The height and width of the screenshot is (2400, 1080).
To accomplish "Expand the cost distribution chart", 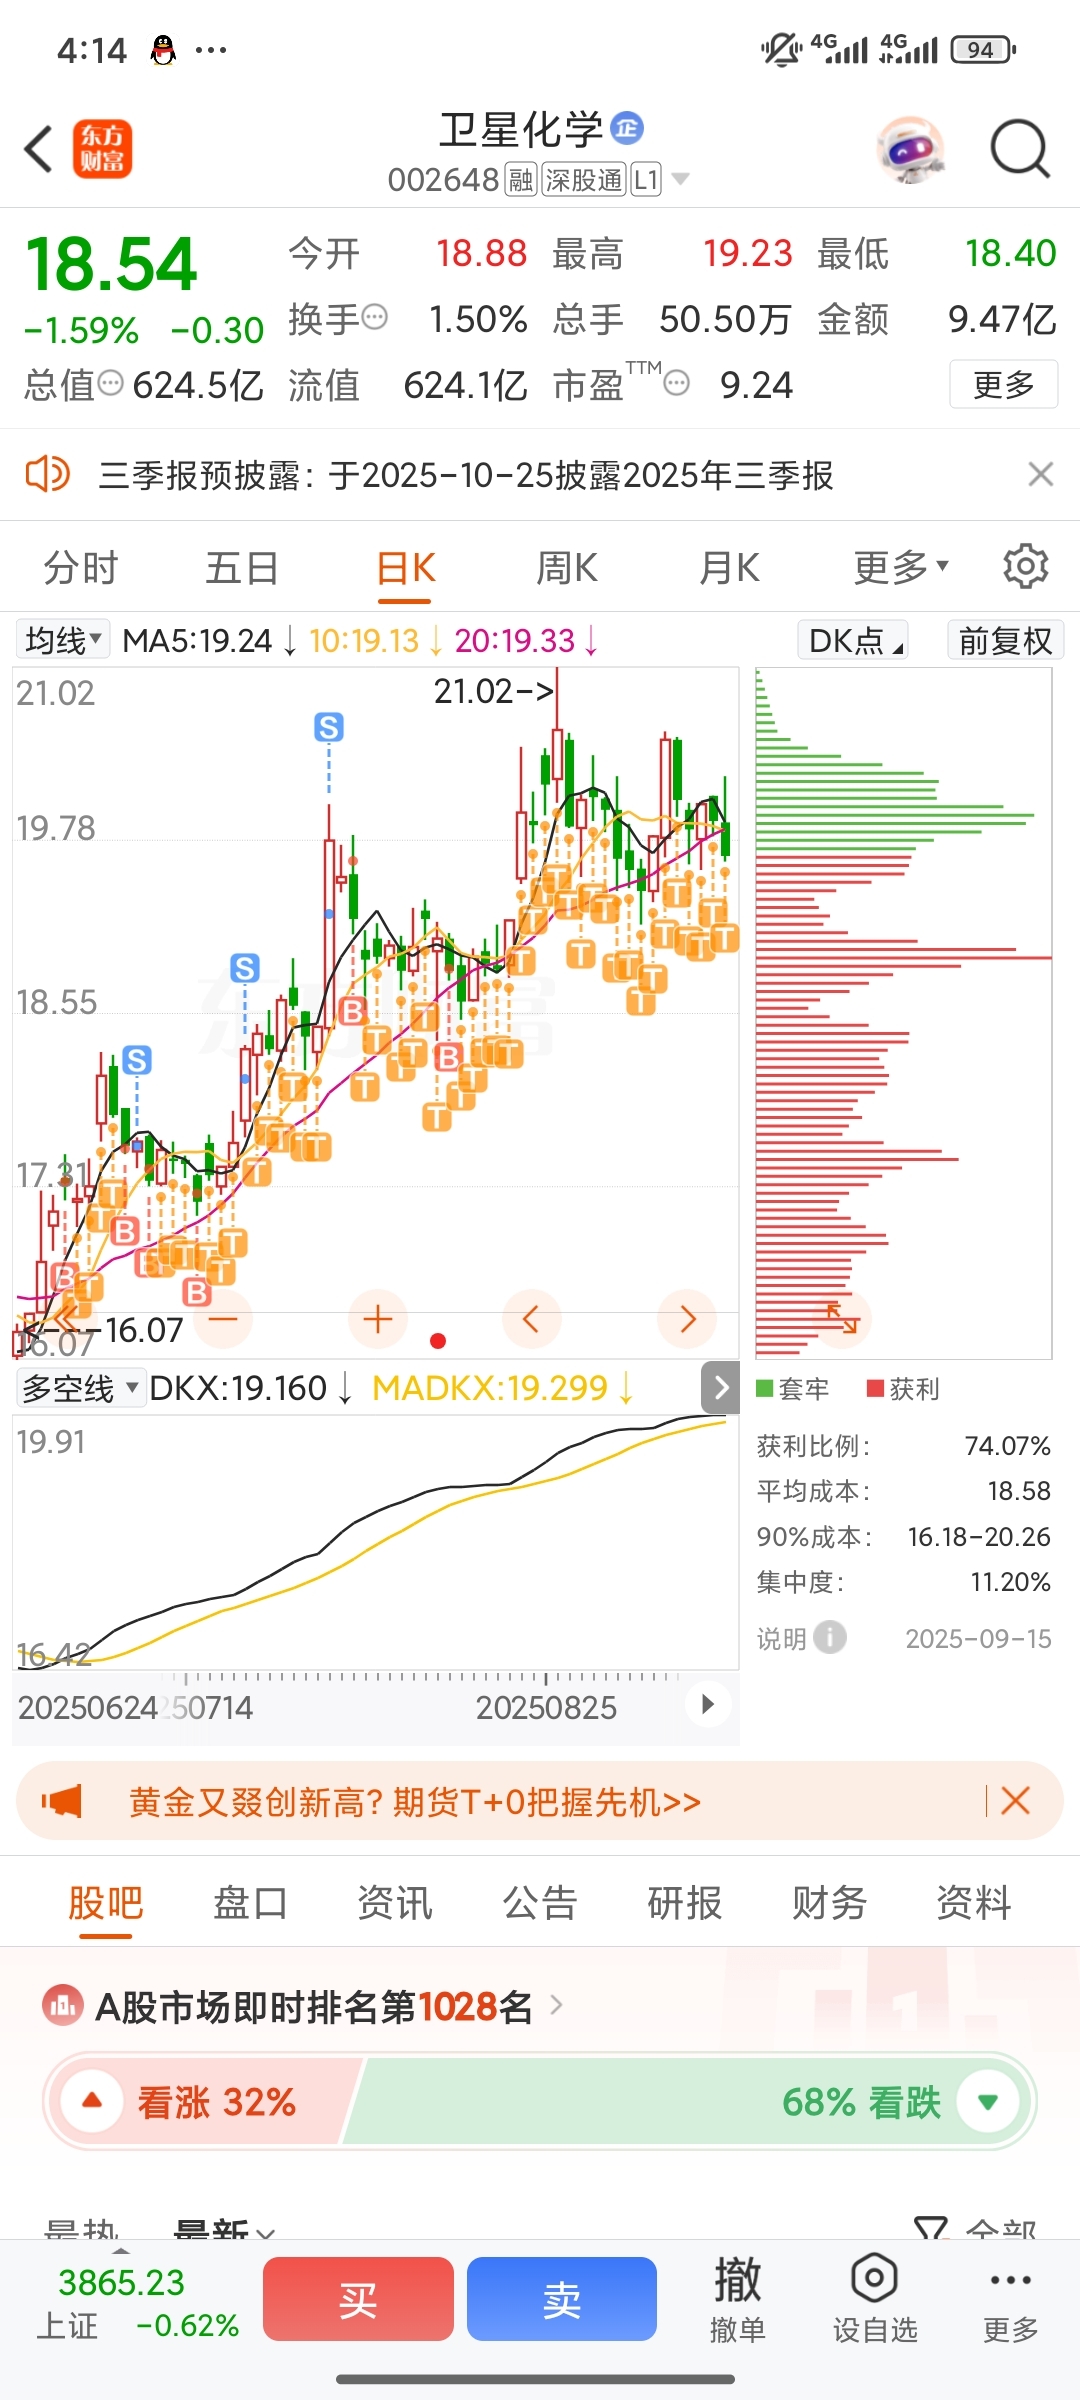I will (x=842, y=1317).
